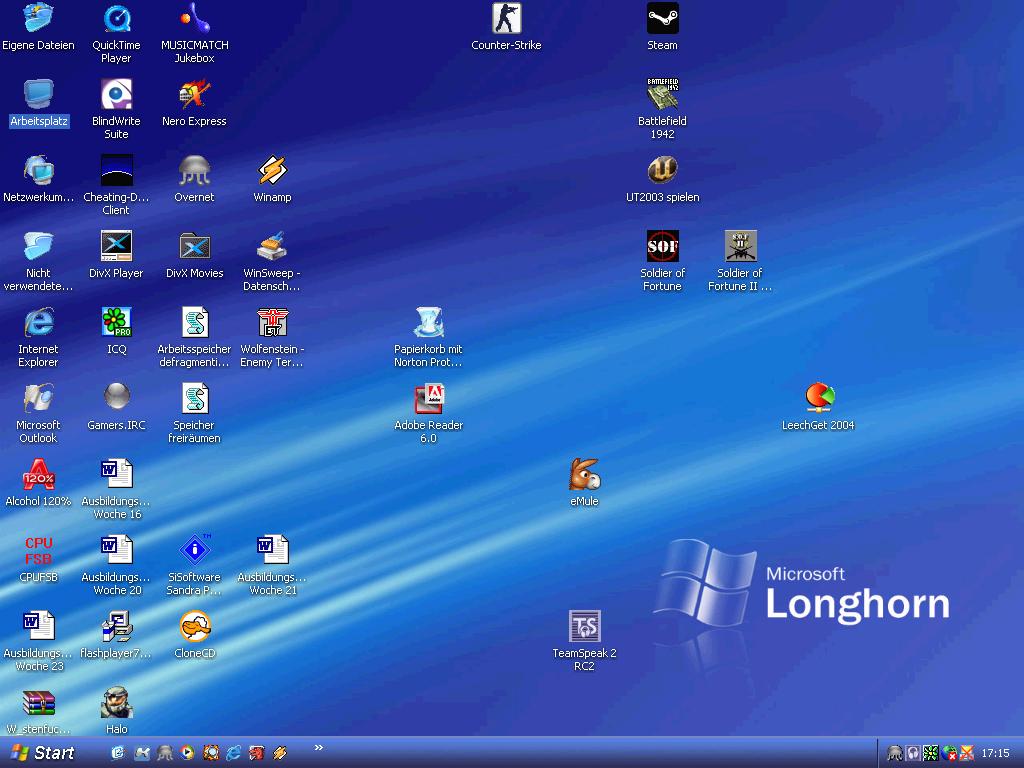Open the Overnet desktop shortcut
1024x768 pixels.
pyautogui.click(x=194, y=170)
